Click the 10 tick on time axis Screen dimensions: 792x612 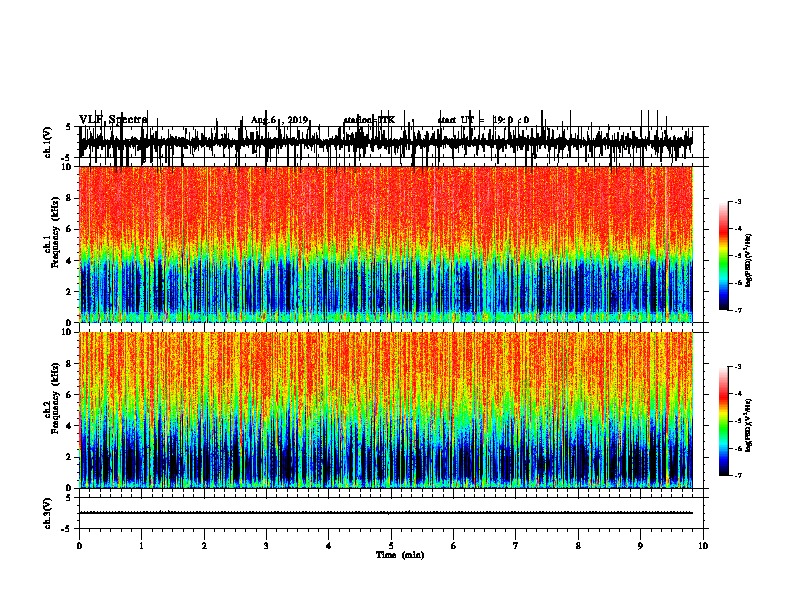703,546
